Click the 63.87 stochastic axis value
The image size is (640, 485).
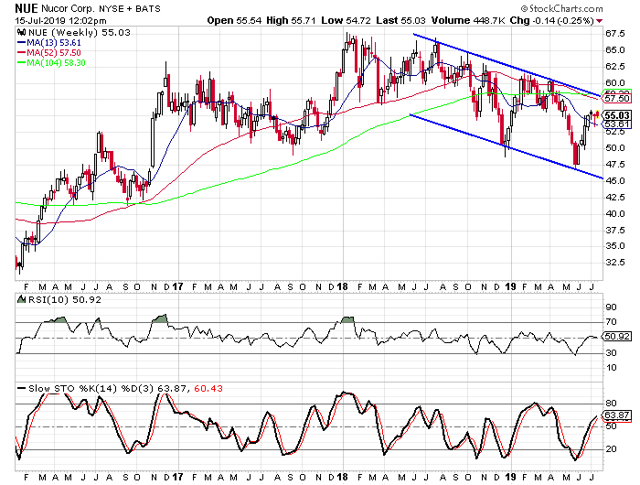617,416
